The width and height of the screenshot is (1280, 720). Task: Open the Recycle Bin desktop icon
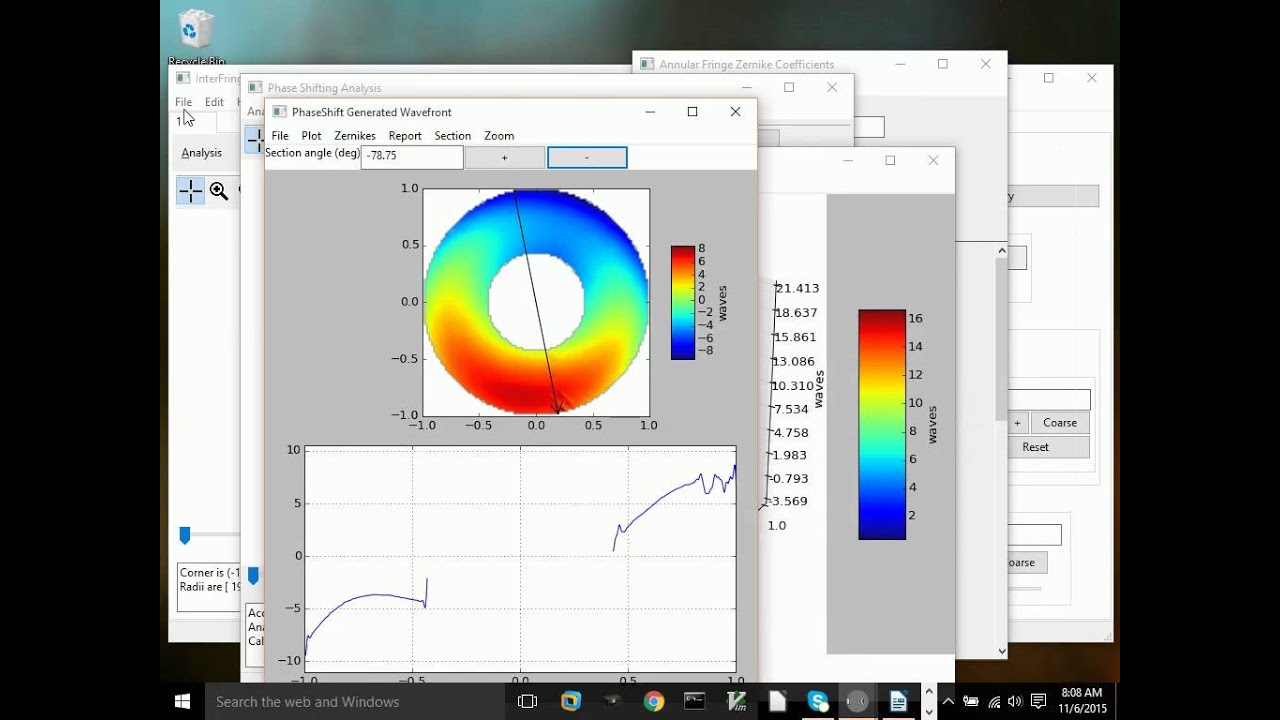pos(196,38)
